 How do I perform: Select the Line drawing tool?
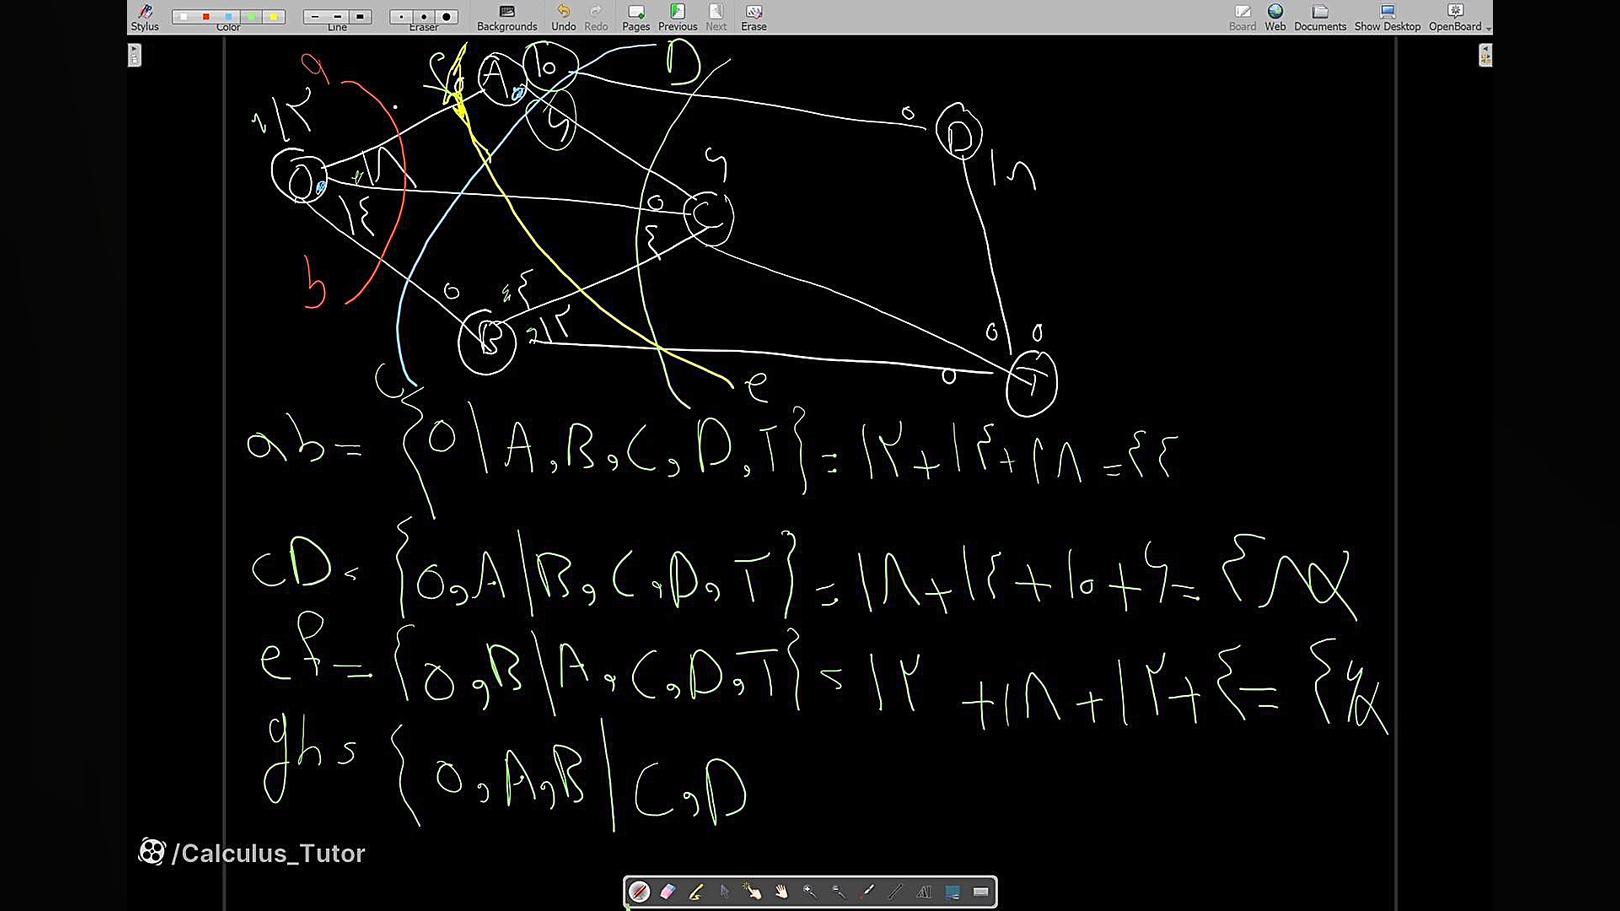[895, 891]
